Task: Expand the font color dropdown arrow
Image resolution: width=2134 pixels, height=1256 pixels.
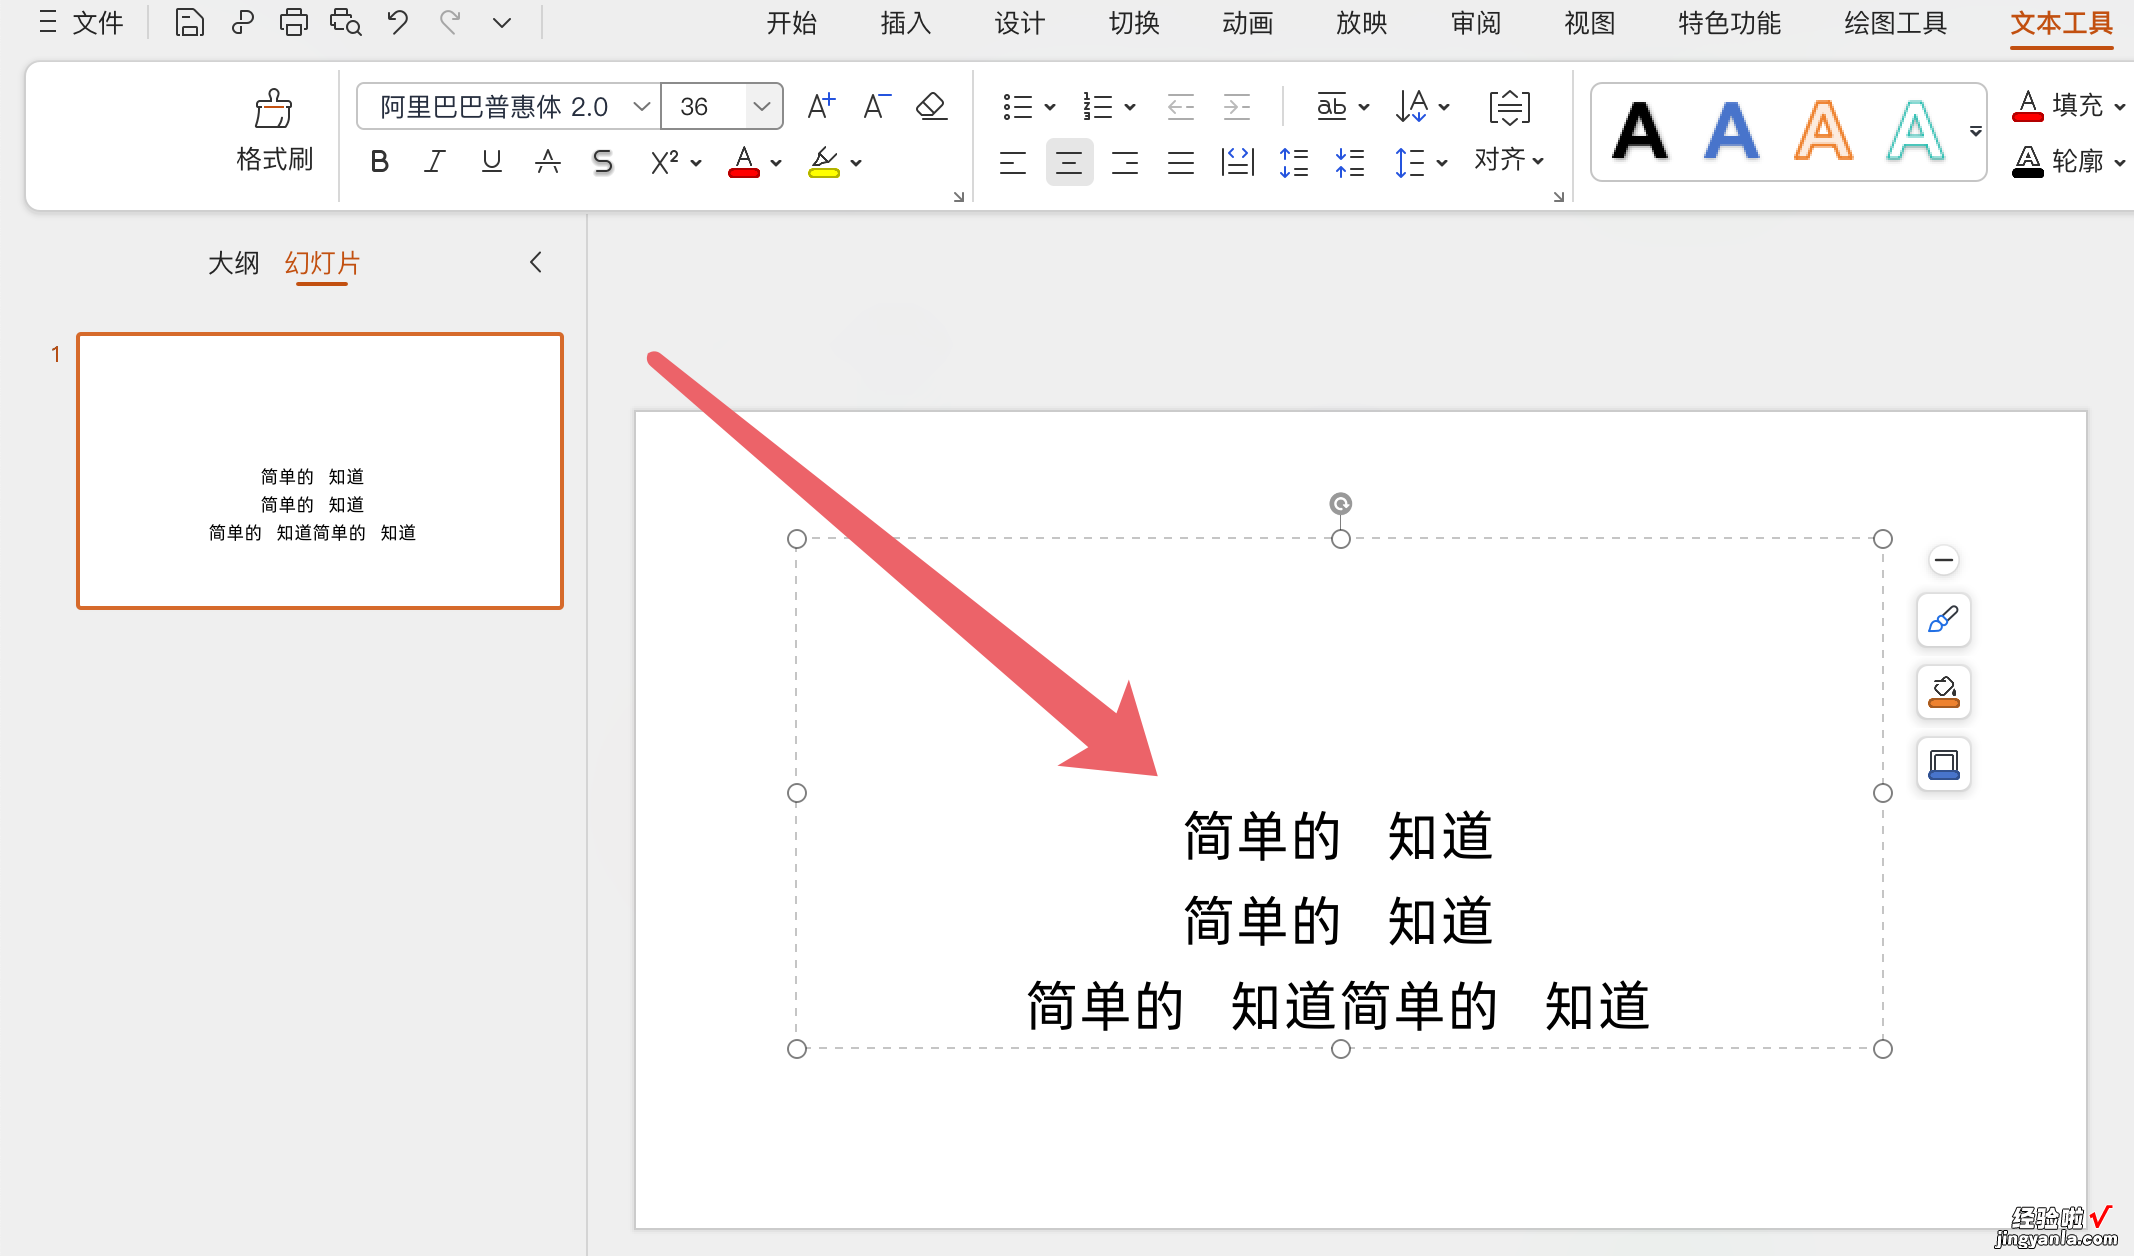Action: coord(776,162)
